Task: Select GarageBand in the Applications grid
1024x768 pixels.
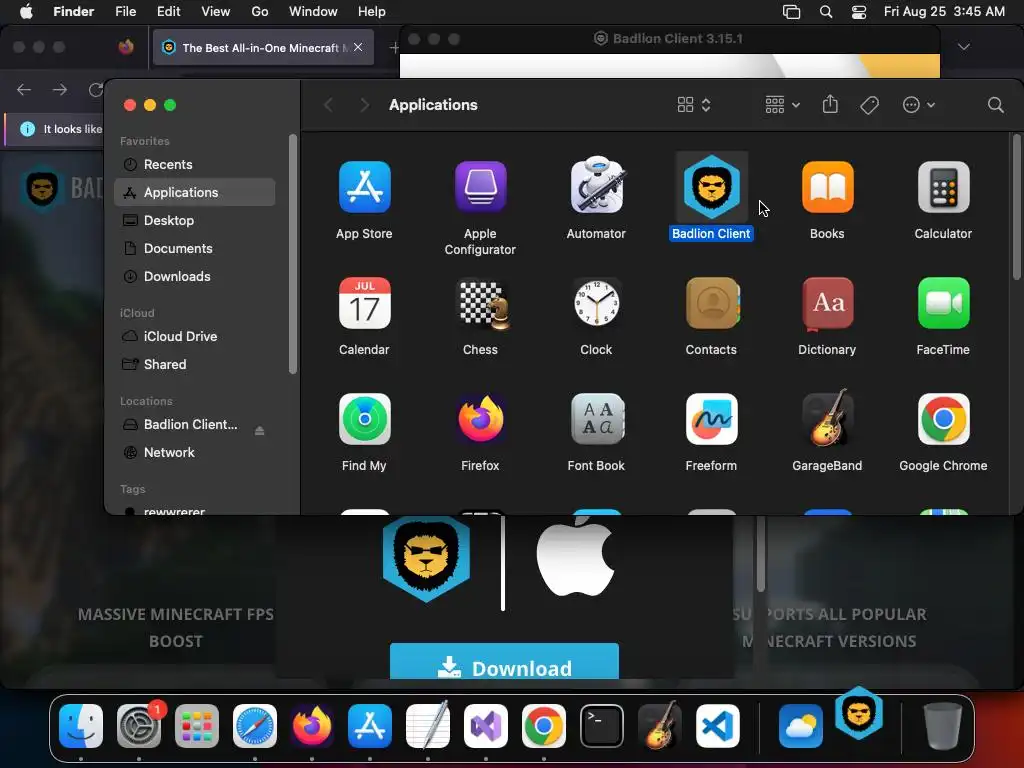Action: coord(827,418)
